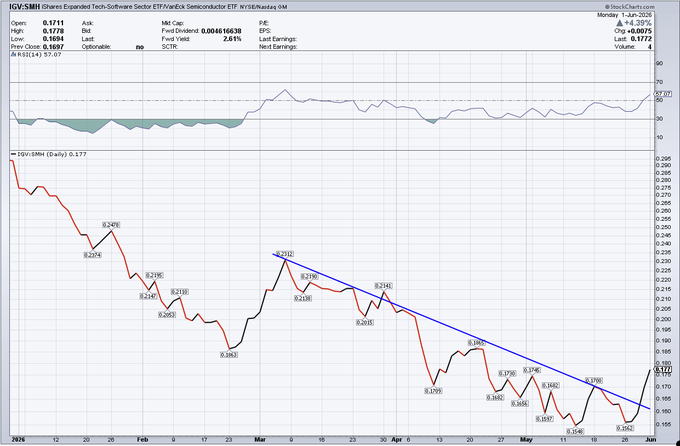680x446 pixels.
Task: Click the NYSE/Nasdaq GM exchange label
Action: pos(263,7)
